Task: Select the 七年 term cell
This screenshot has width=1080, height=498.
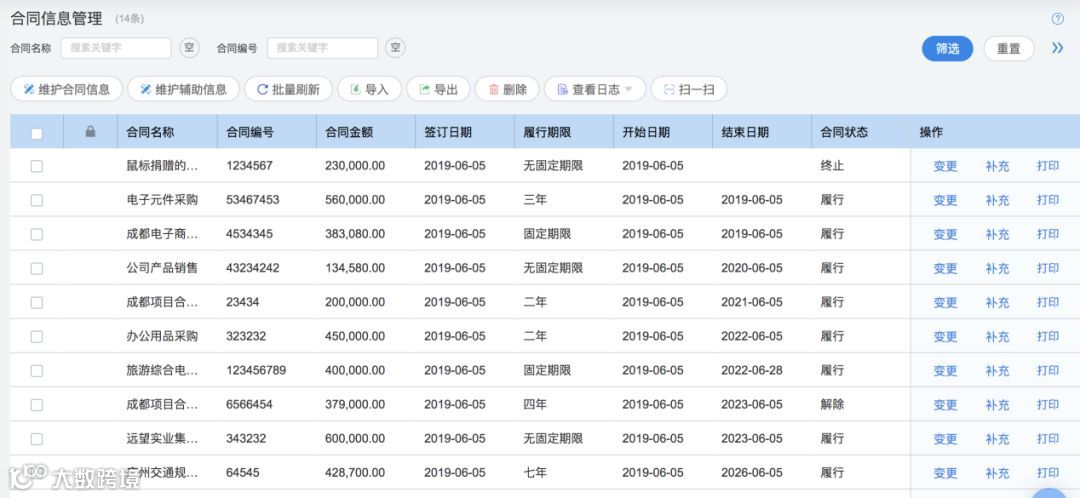Action: coord(535,473)
